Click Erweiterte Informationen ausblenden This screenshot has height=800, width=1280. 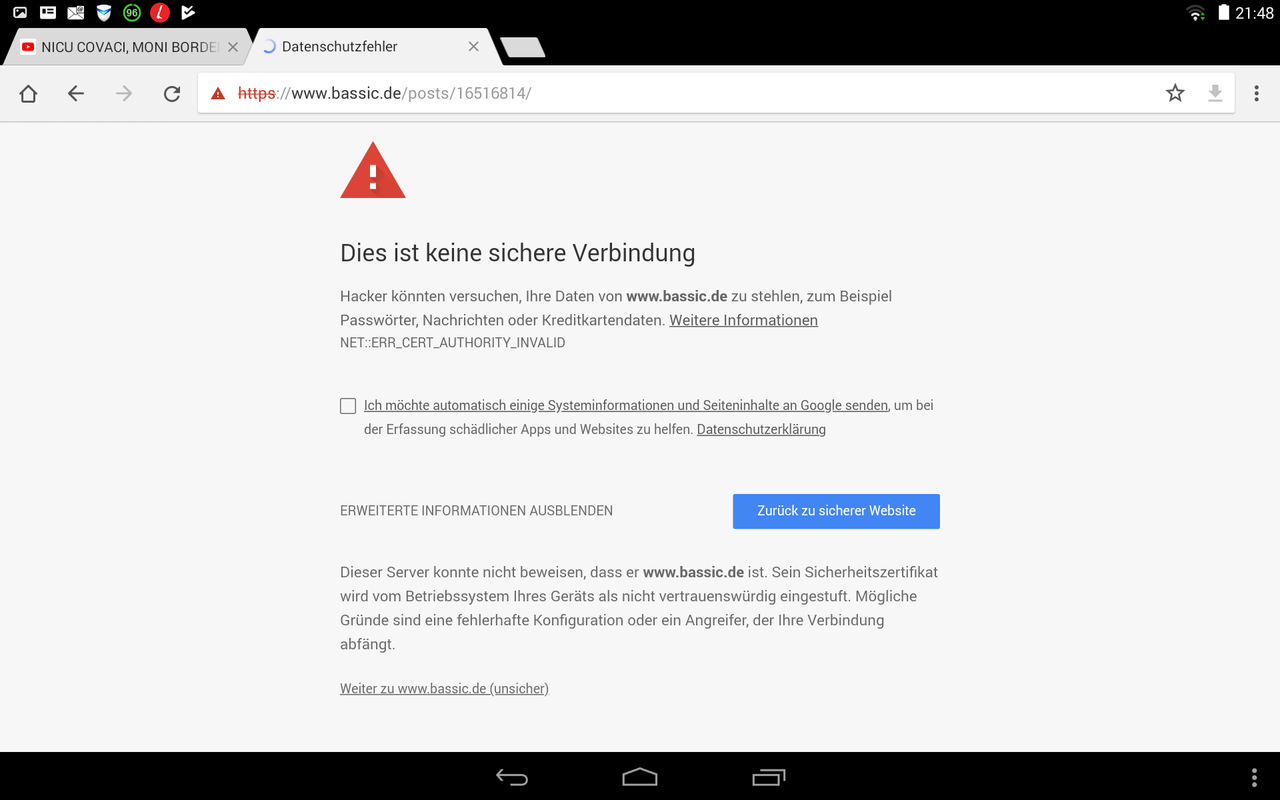476,511
